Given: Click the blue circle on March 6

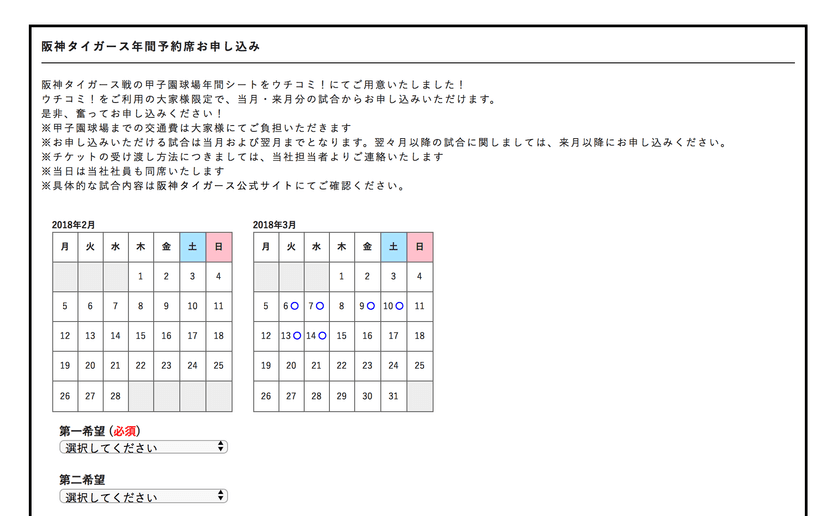Looking at the screenshot, I should [294, 306].
